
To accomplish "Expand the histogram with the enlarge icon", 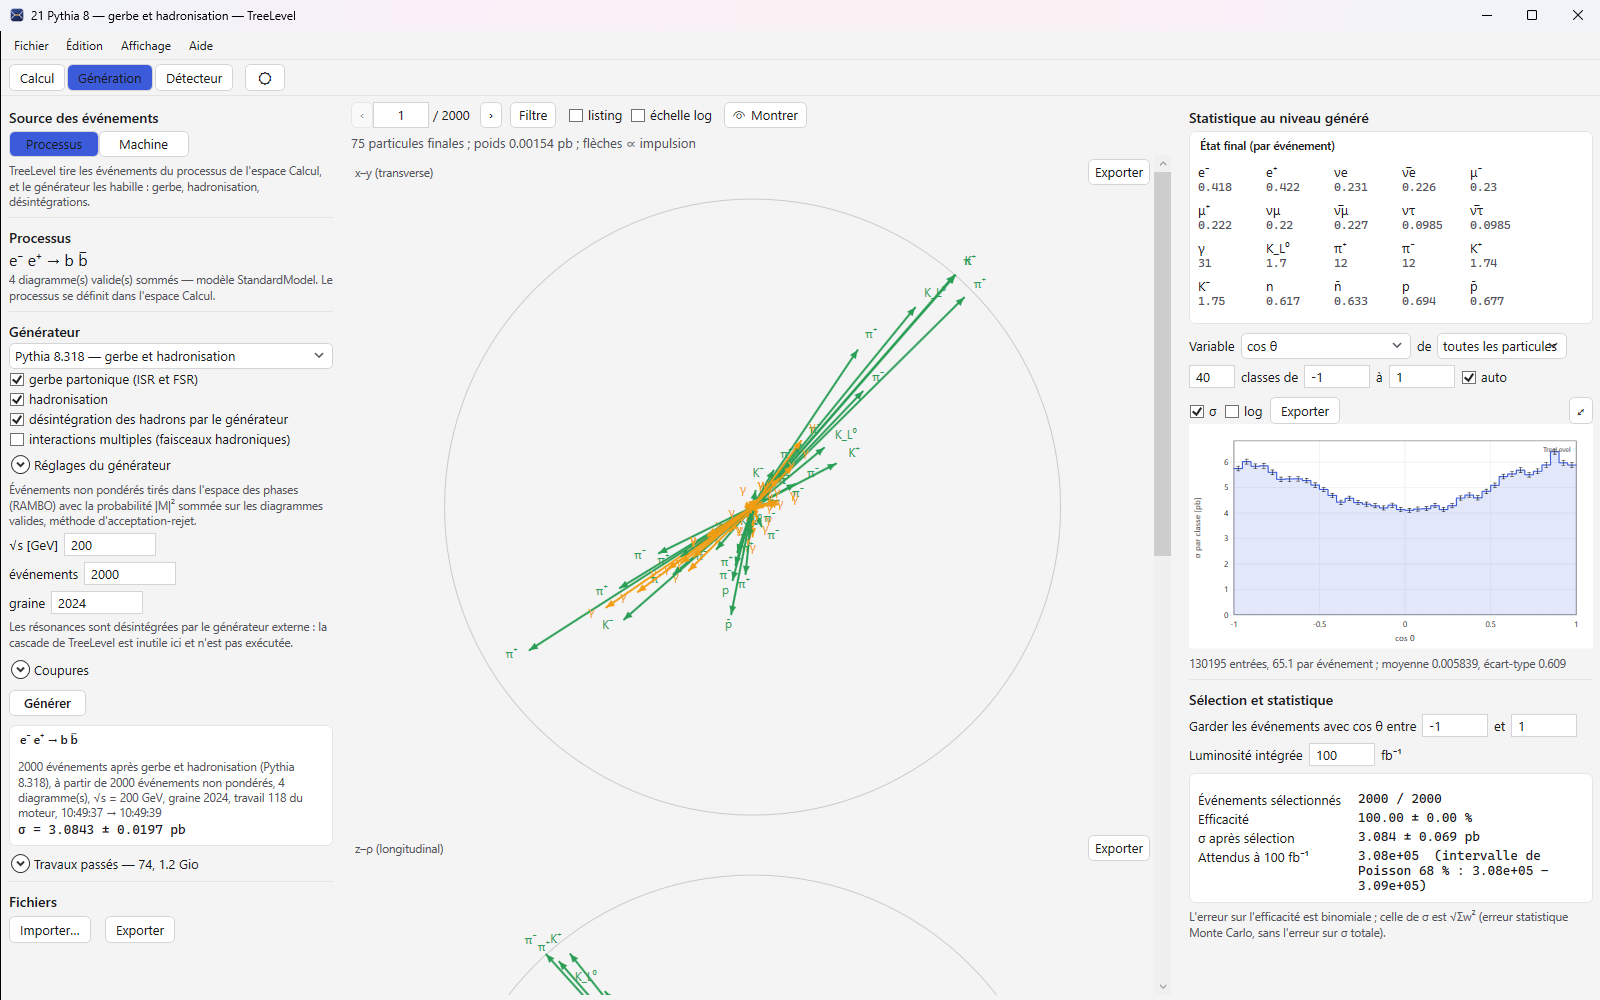I will pos(1581,411).
